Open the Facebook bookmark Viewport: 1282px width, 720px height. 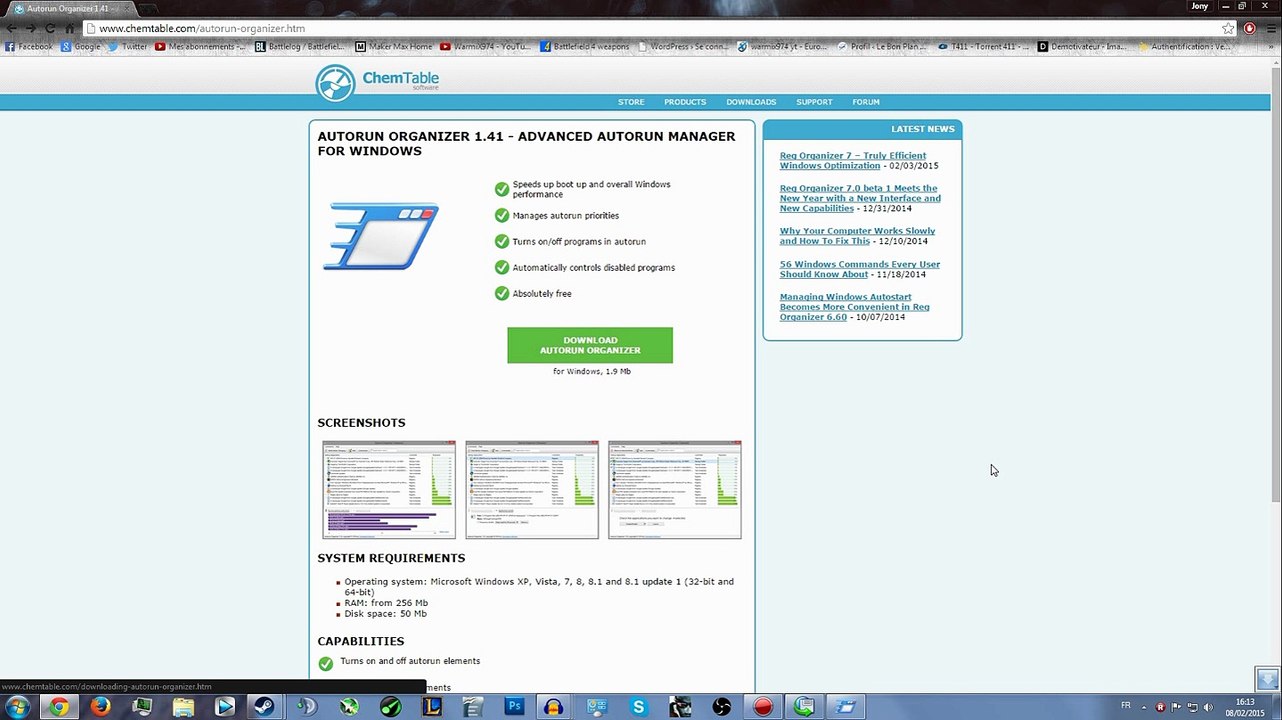click(x=29, y=46)
